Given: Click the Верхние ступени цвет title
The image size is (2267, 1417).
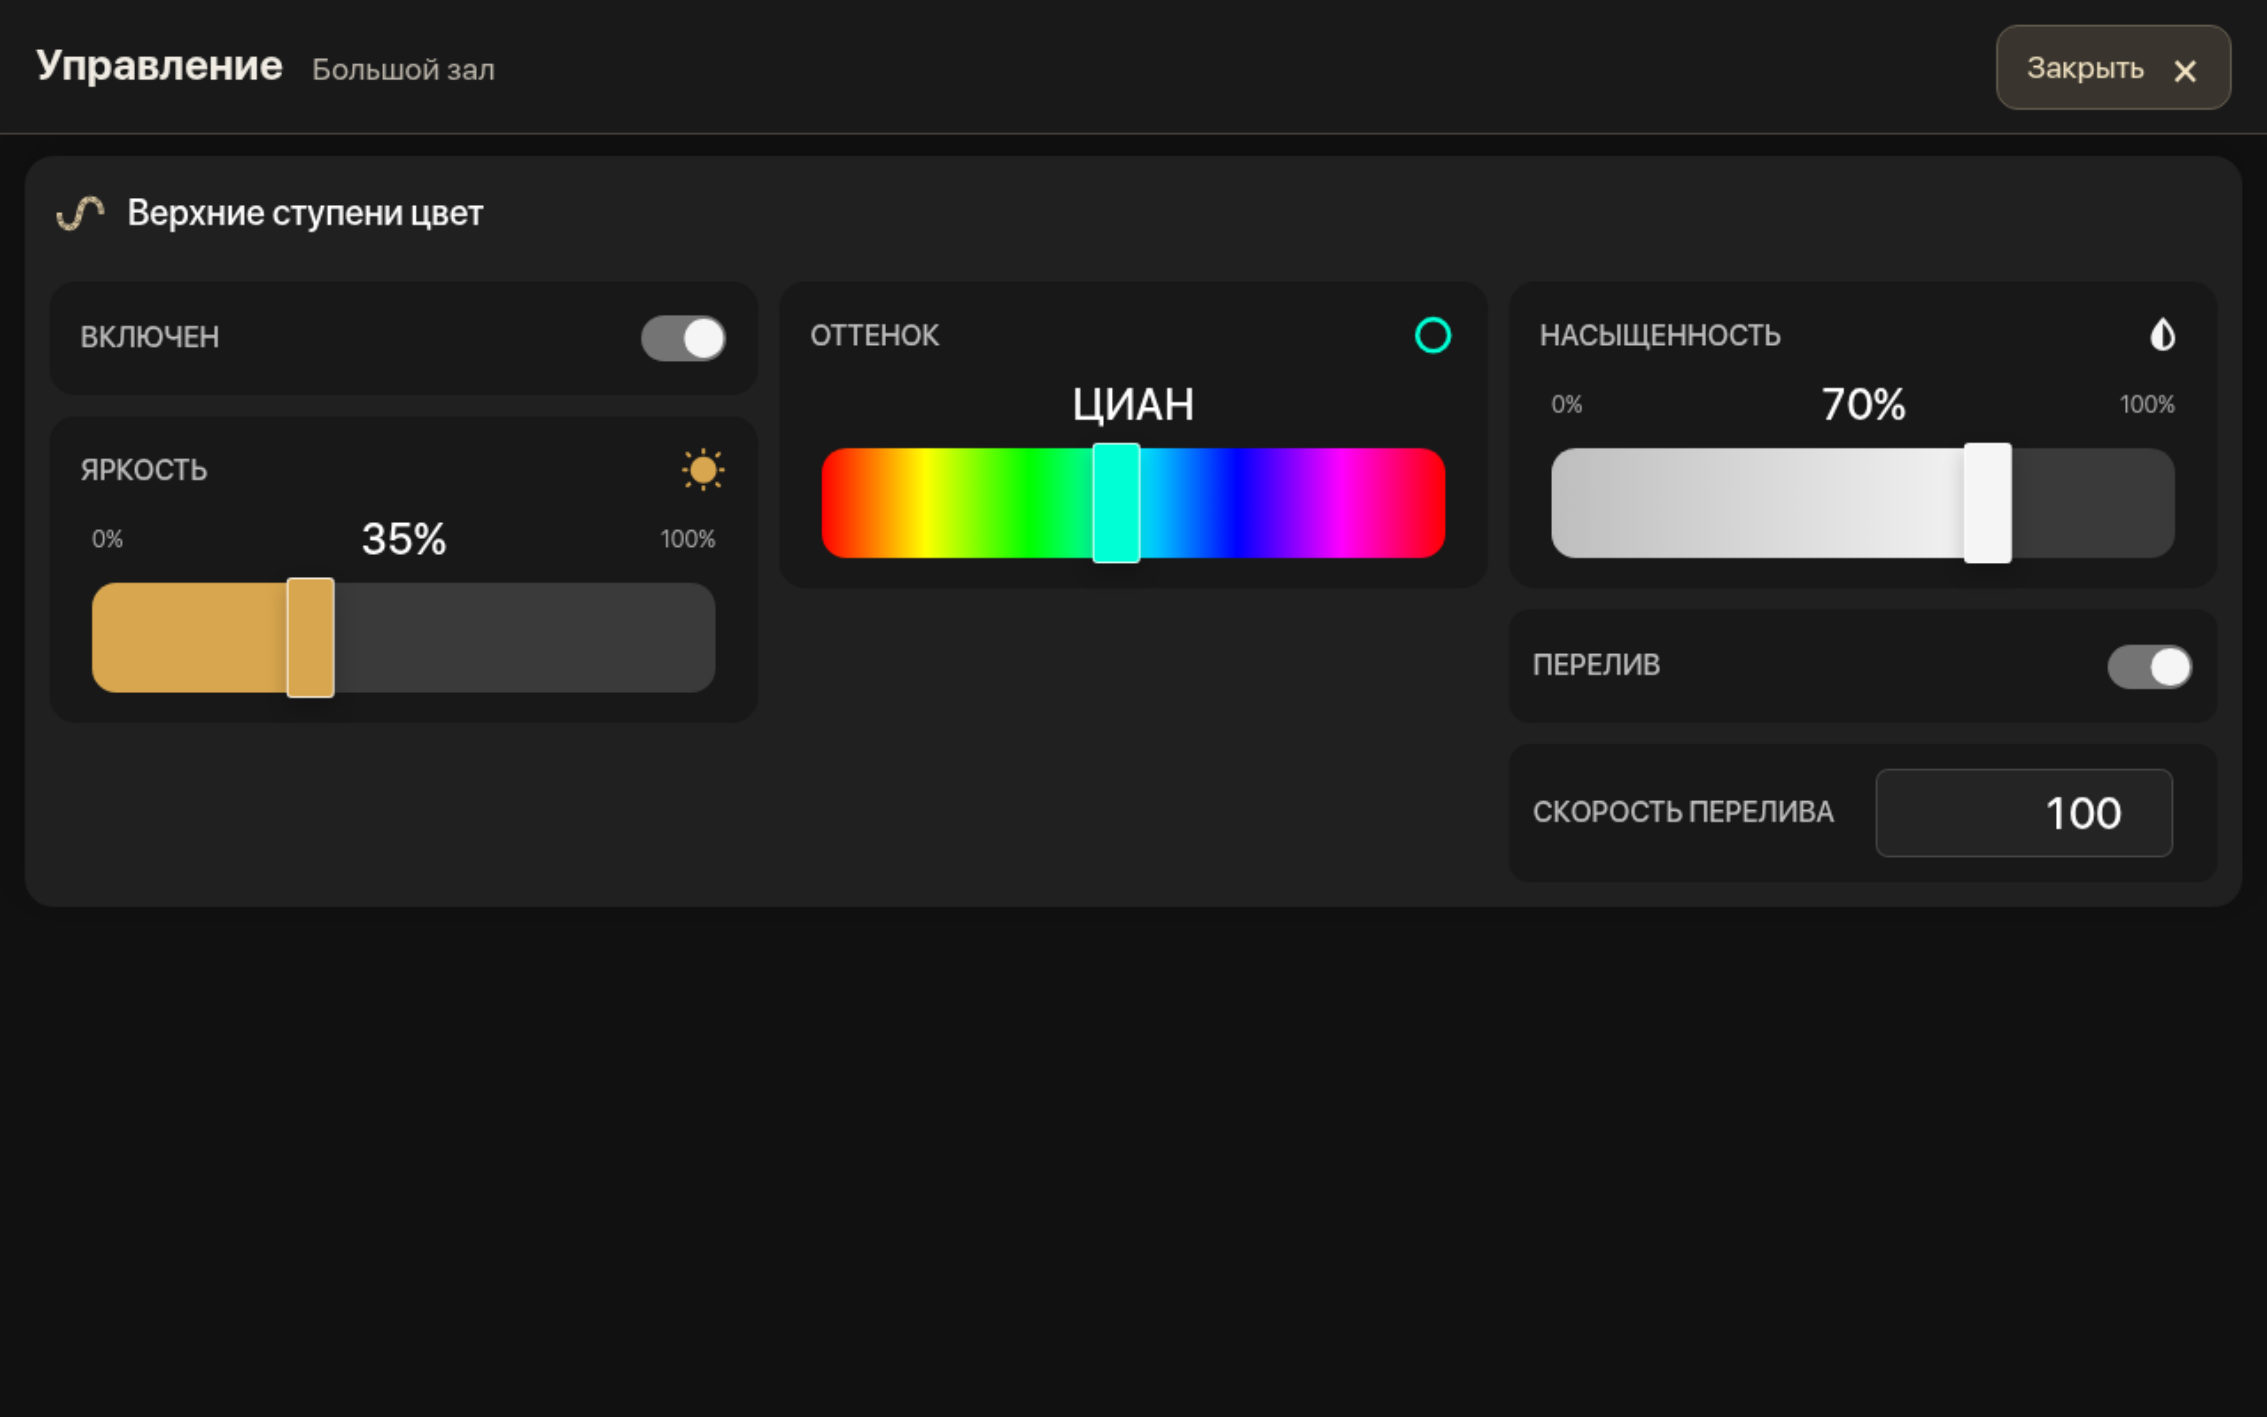Looking at the screenshot, I should coord(305,213).
